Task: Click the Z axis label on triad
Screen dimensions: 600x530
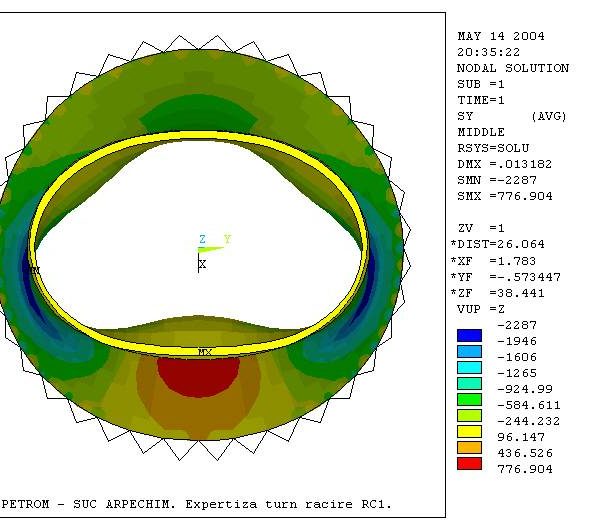Action: click(x=202, y=239)
